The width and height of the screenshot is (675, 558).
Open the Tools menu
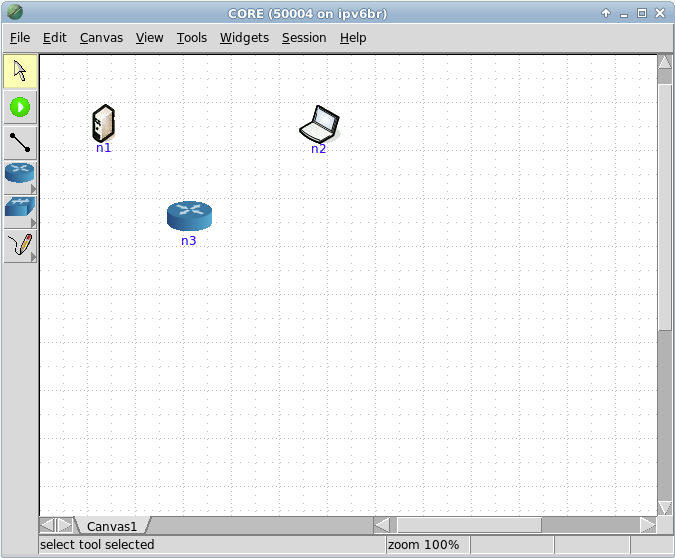tap(192, 38)
